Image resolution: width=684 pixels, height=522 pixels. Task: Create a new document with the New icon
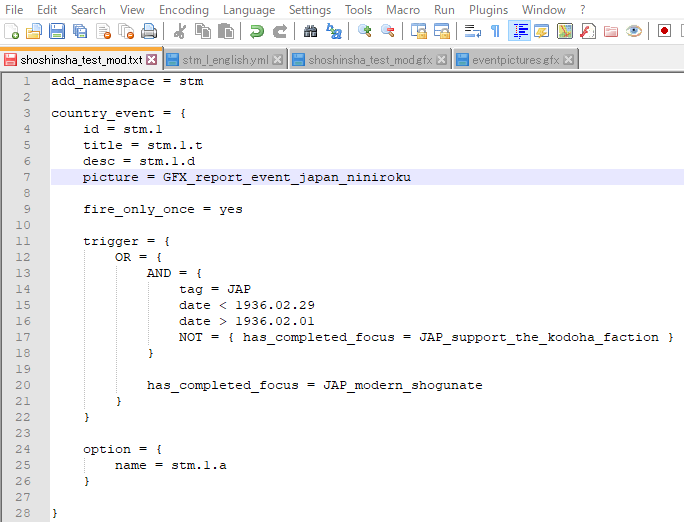point(11,31)
